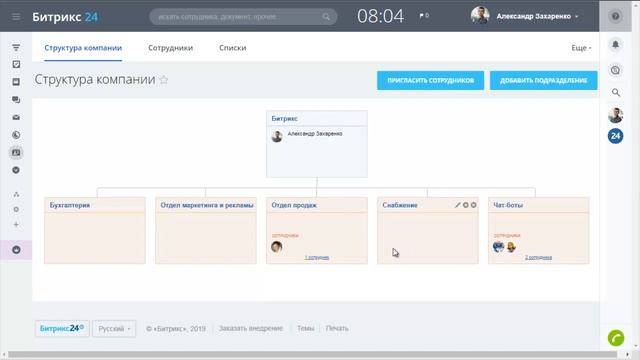Open Отдел маркетинга и рекламы department

(207, 205)
